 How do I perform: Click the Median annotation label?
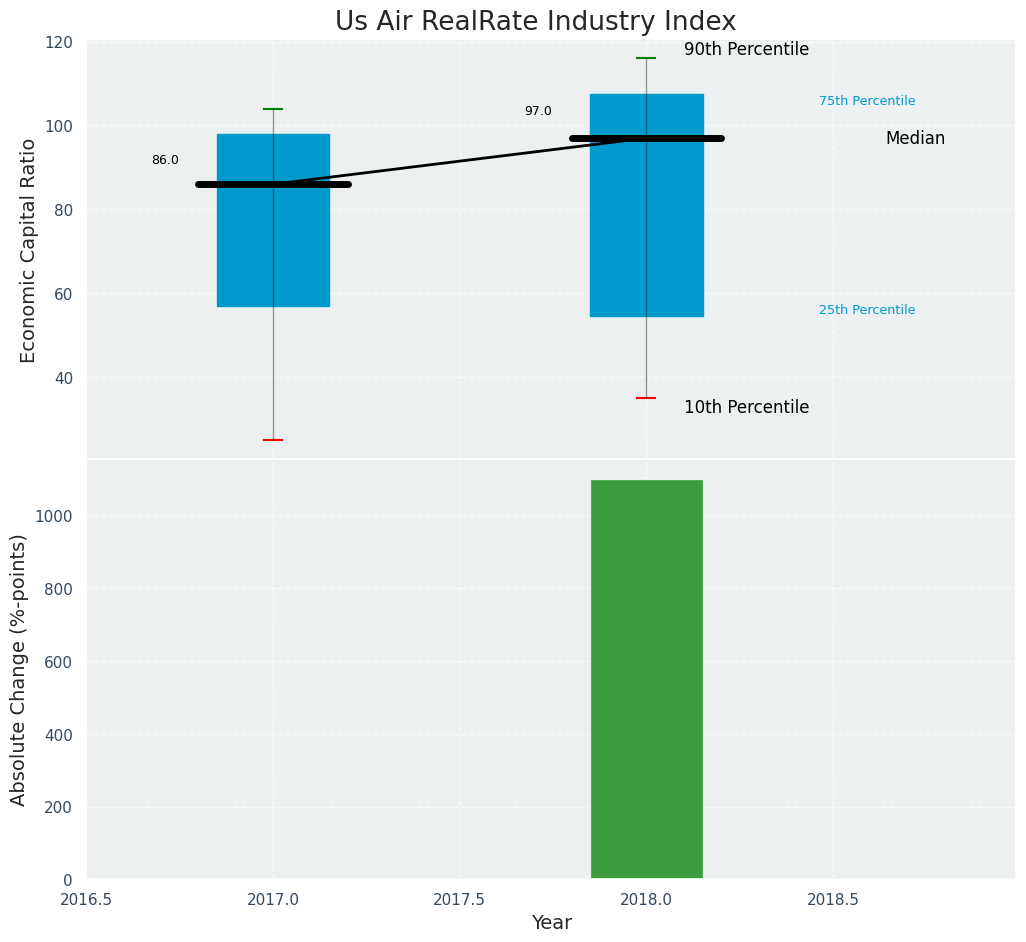pos(915,139)
